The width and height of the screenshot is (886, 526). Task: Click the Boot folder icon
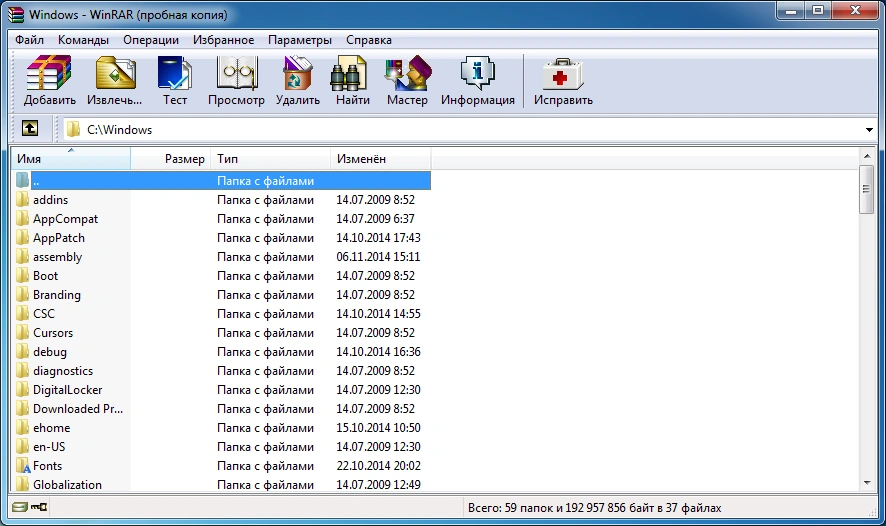tap(22, 276)
